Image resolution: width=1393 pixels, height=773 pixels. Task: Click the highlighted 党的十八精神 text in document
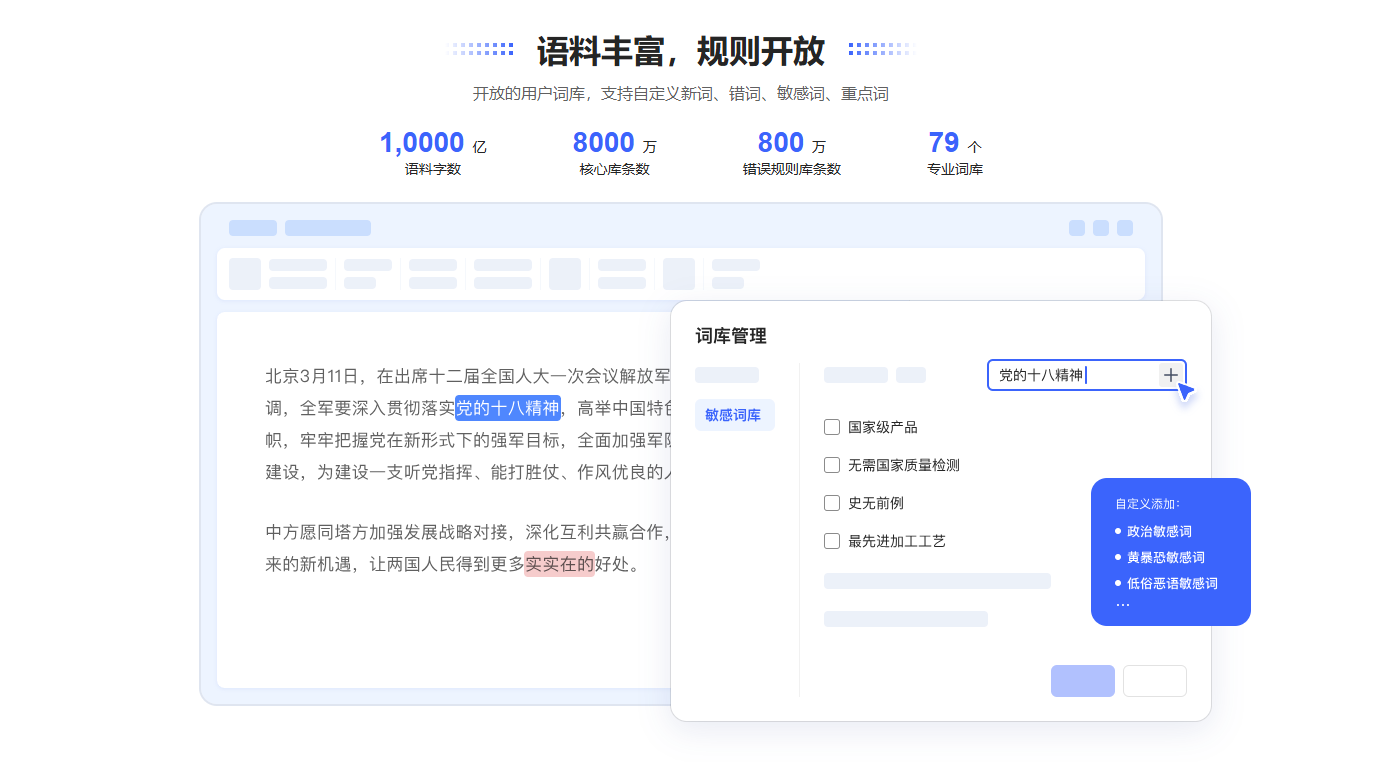tap(508, 408)
